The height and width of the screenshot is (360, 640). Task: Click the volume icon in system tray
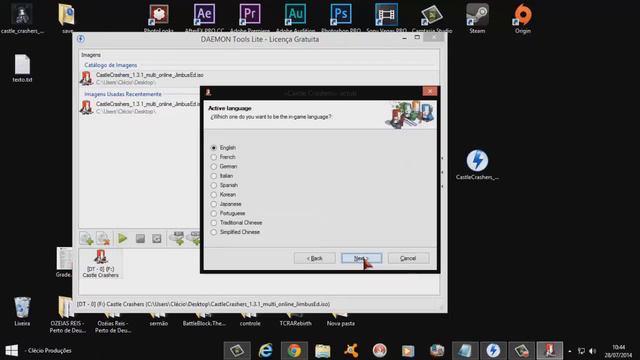(x=592, y=351)
